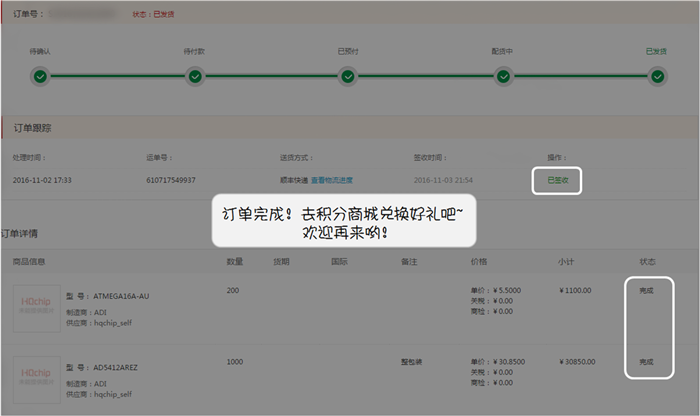Click the 待确认 step checkmark icon
The height and width of the screenshot is (416, 700).
pyautogui.click(x=40, y=76)
